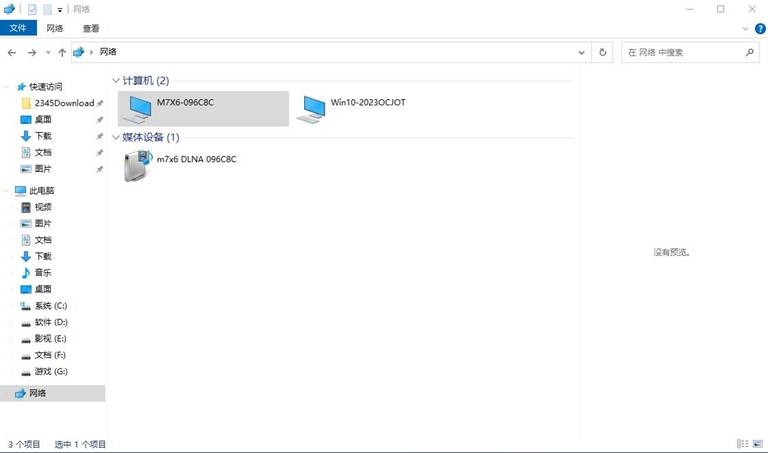Select the m7x6 DLNA 096C8C media device
Screen dimensions: 768x453
tap(203, 166)
